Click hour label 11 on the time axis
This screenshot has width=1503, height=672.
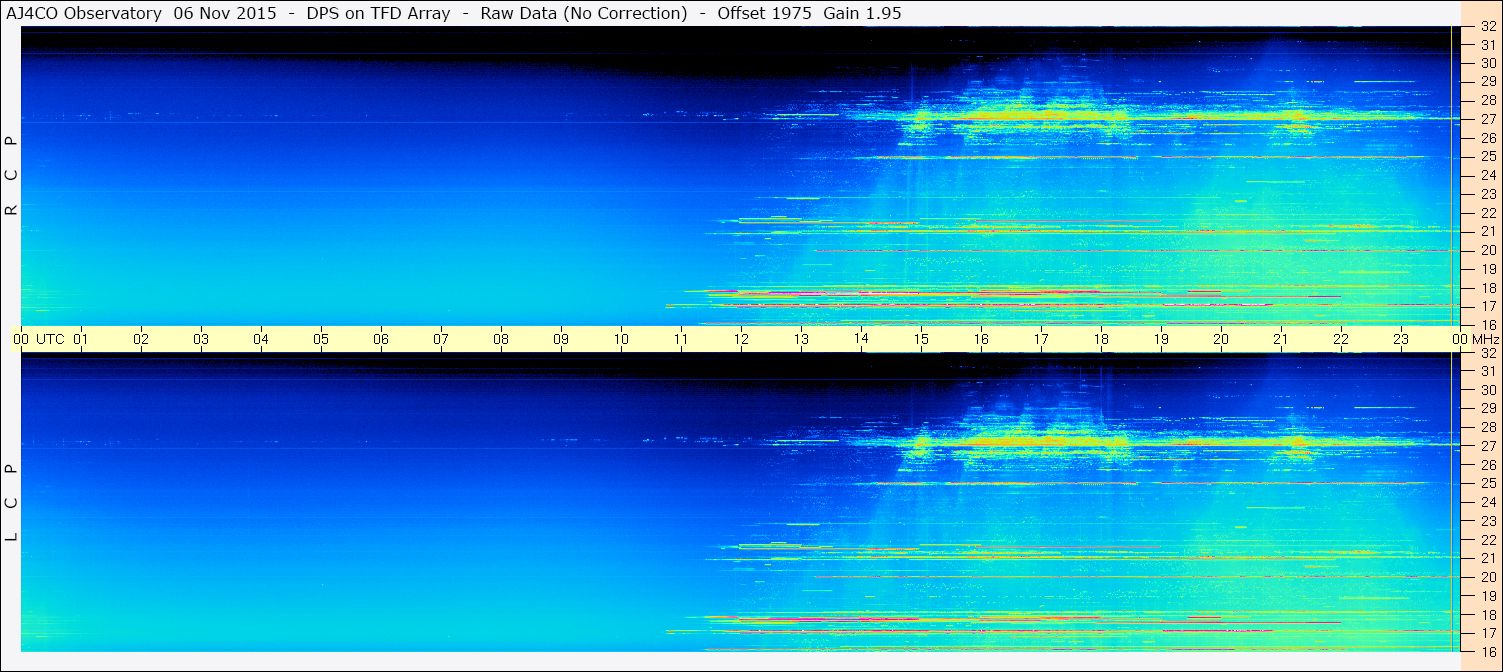[x=681, y=339]
